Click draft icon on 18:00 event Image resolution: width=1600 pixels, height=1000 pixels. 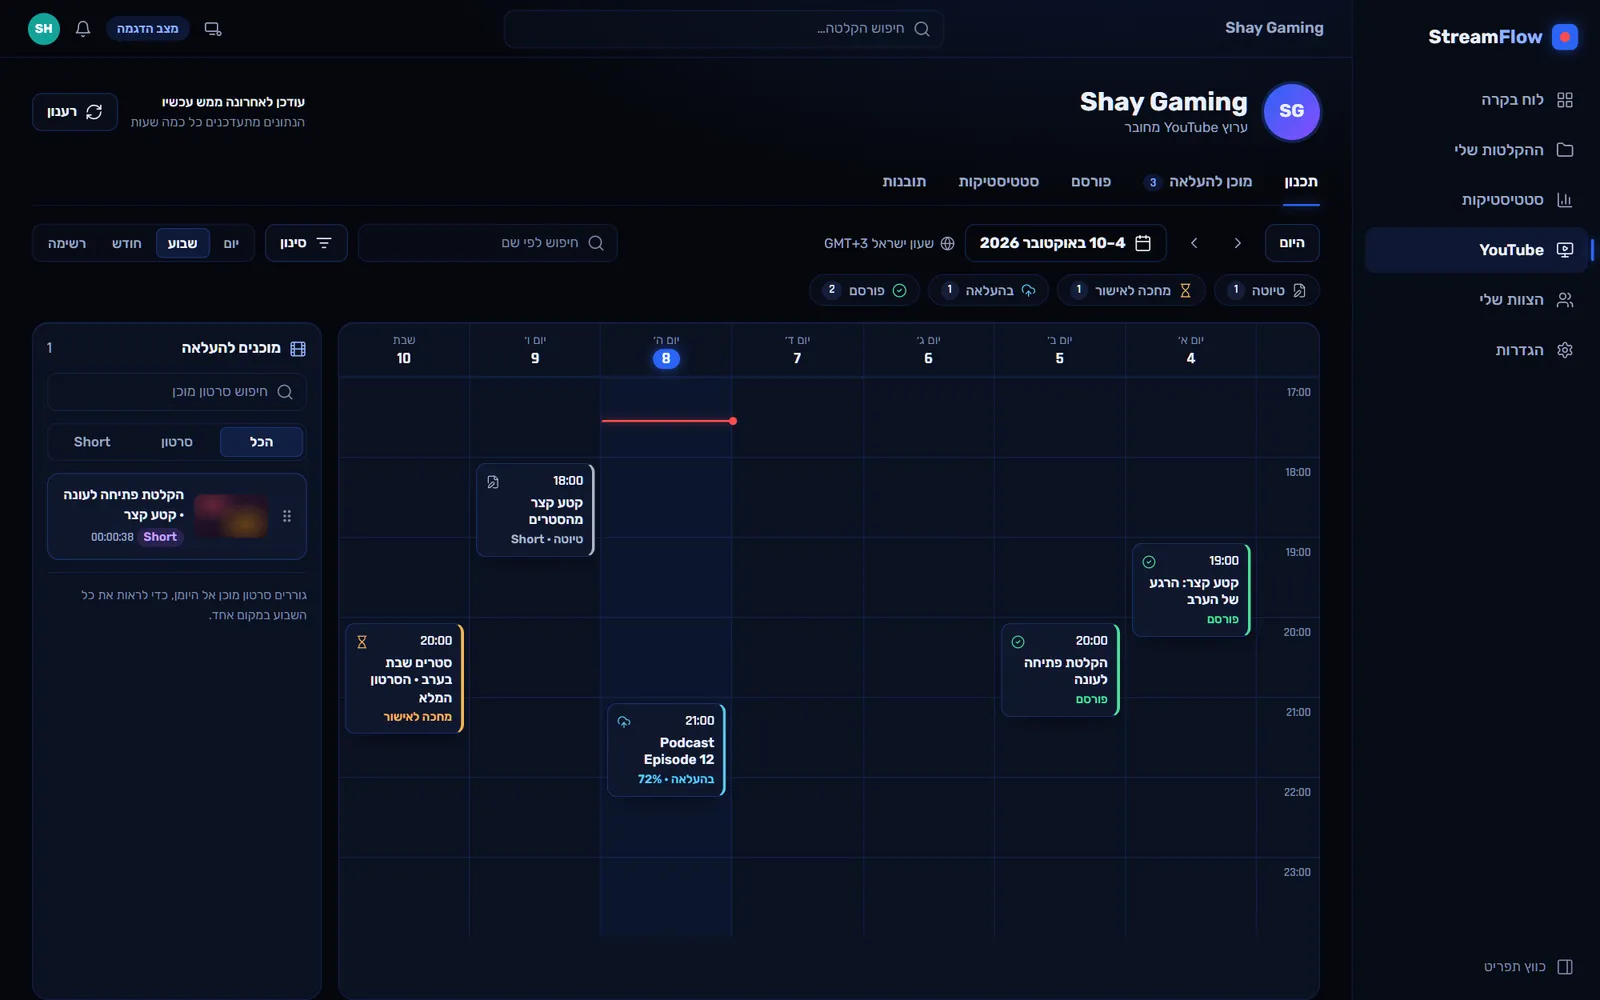point(493,482)
